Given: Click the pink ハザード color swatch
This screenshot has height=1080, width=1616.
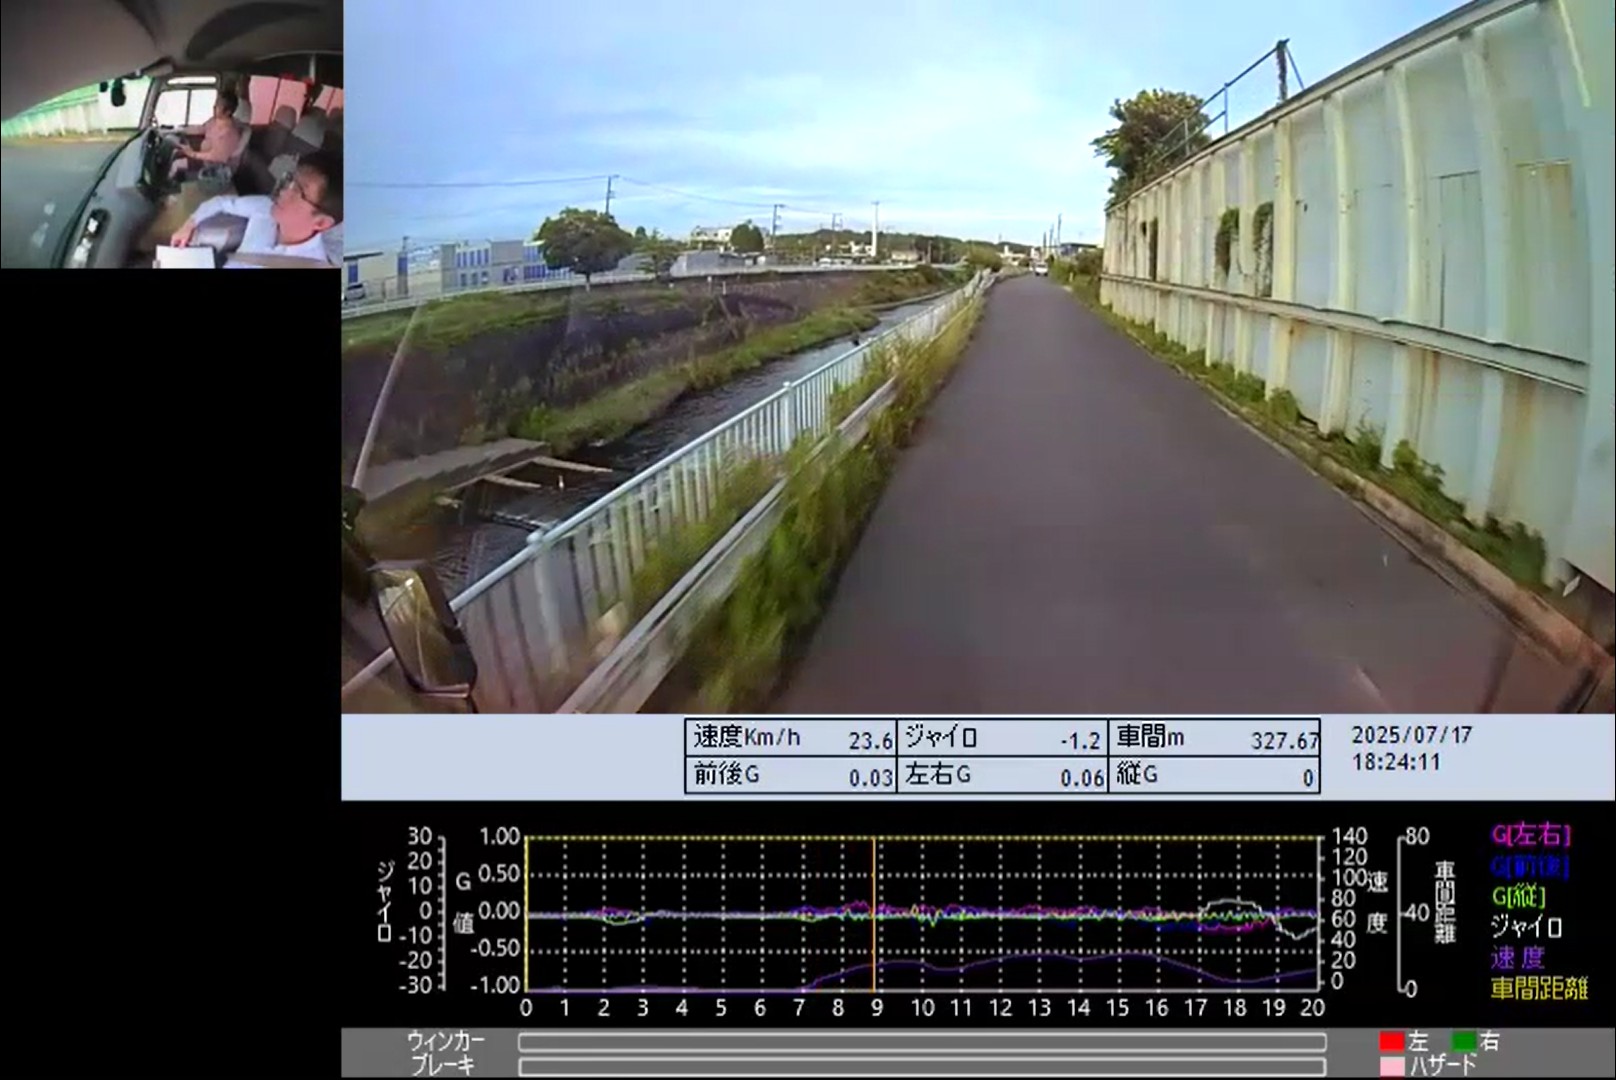Looking at the screenshot, I should (1391, 1066).
